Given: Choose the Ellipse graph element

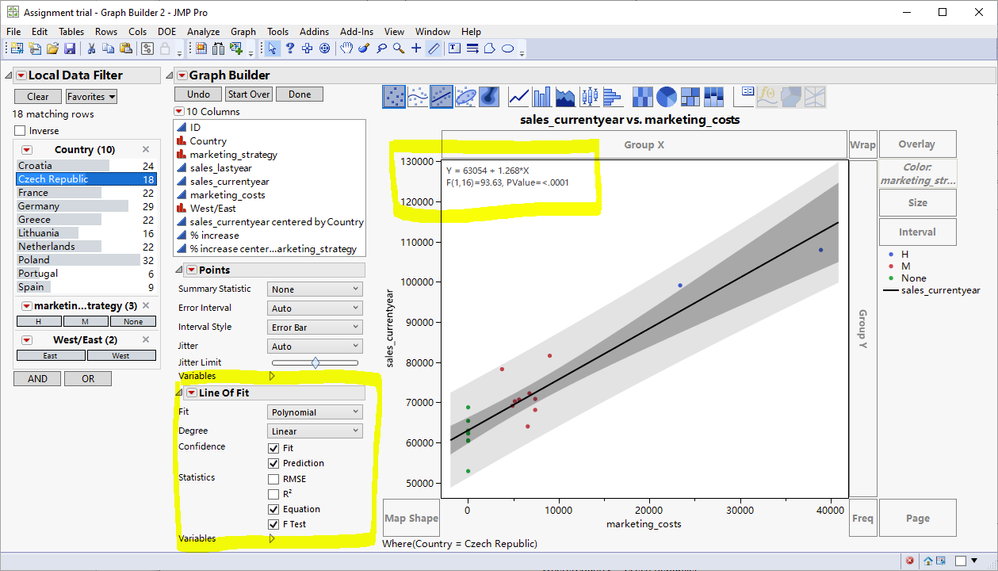Looking at the screenshot, I should click(x=465, y=96).
